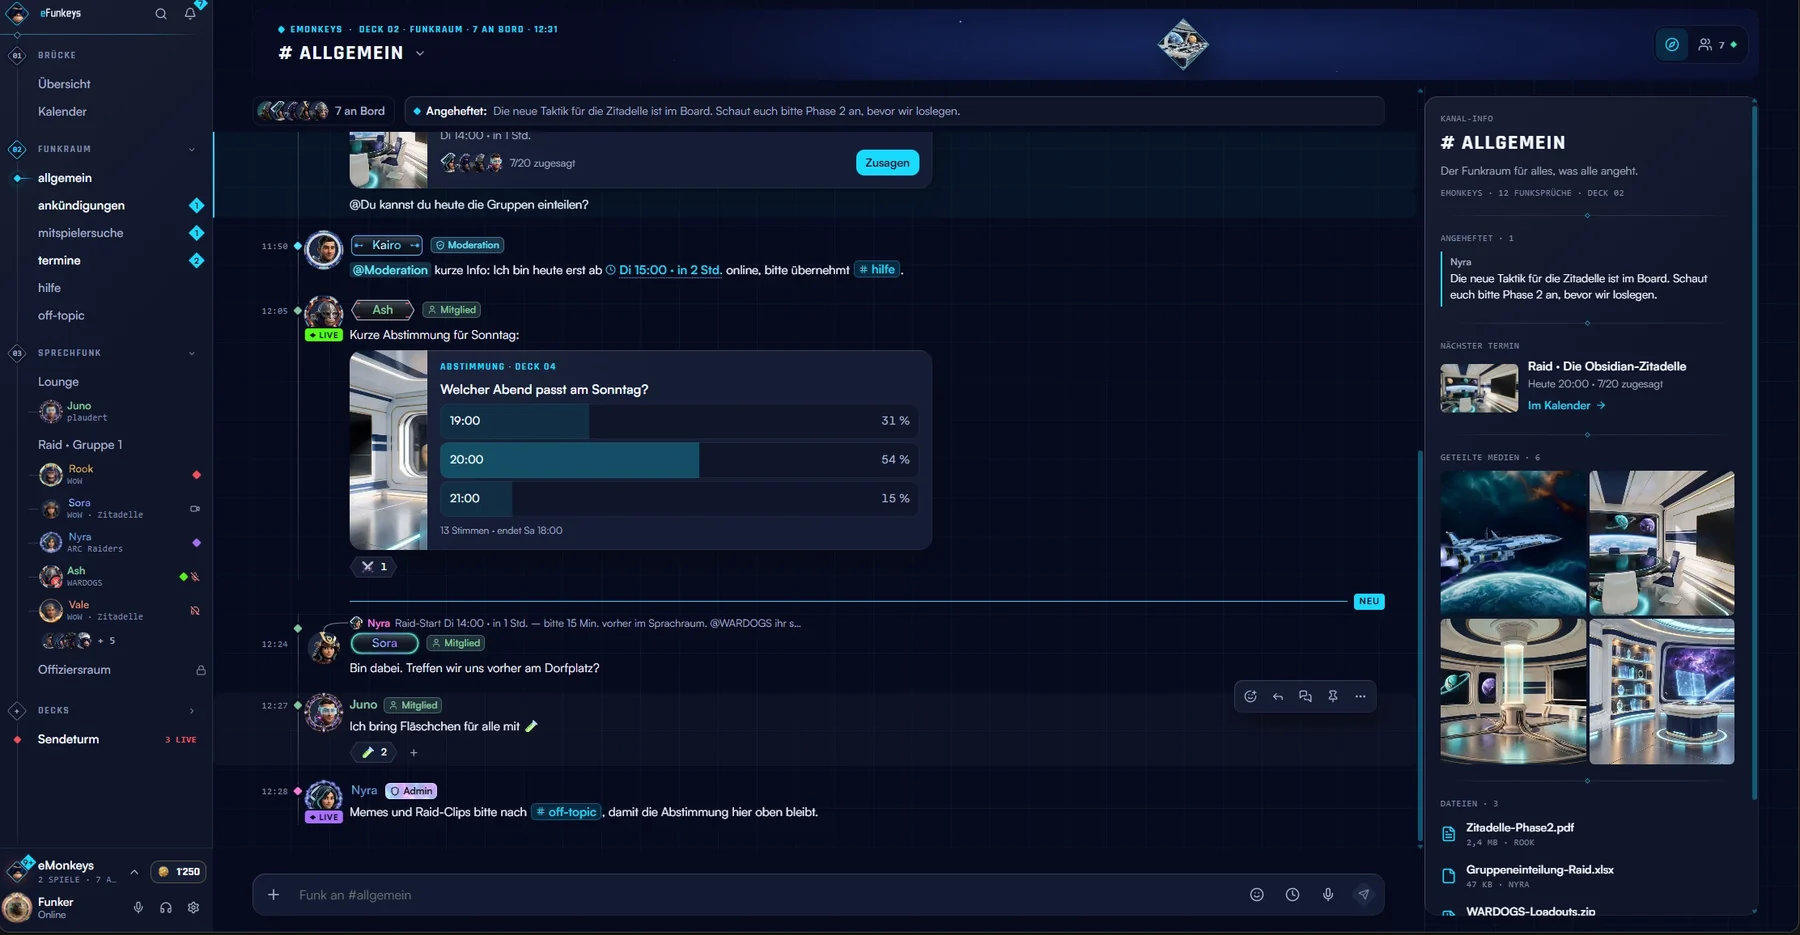Open user settings gear beside Funker
The height and width of the screenshot is (935, 1800).
(194, 908)
